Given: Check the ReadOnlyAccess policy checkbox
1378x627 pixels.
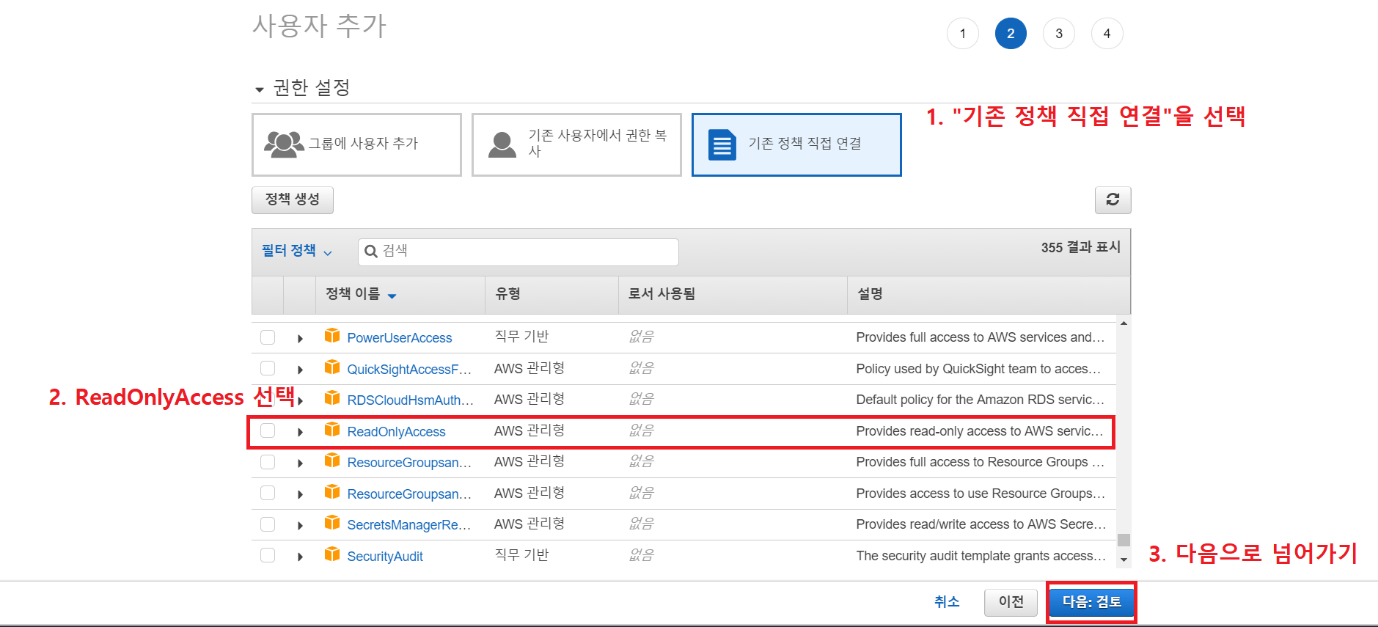Looking at the screenshot, I should click(x=267, y=431).
